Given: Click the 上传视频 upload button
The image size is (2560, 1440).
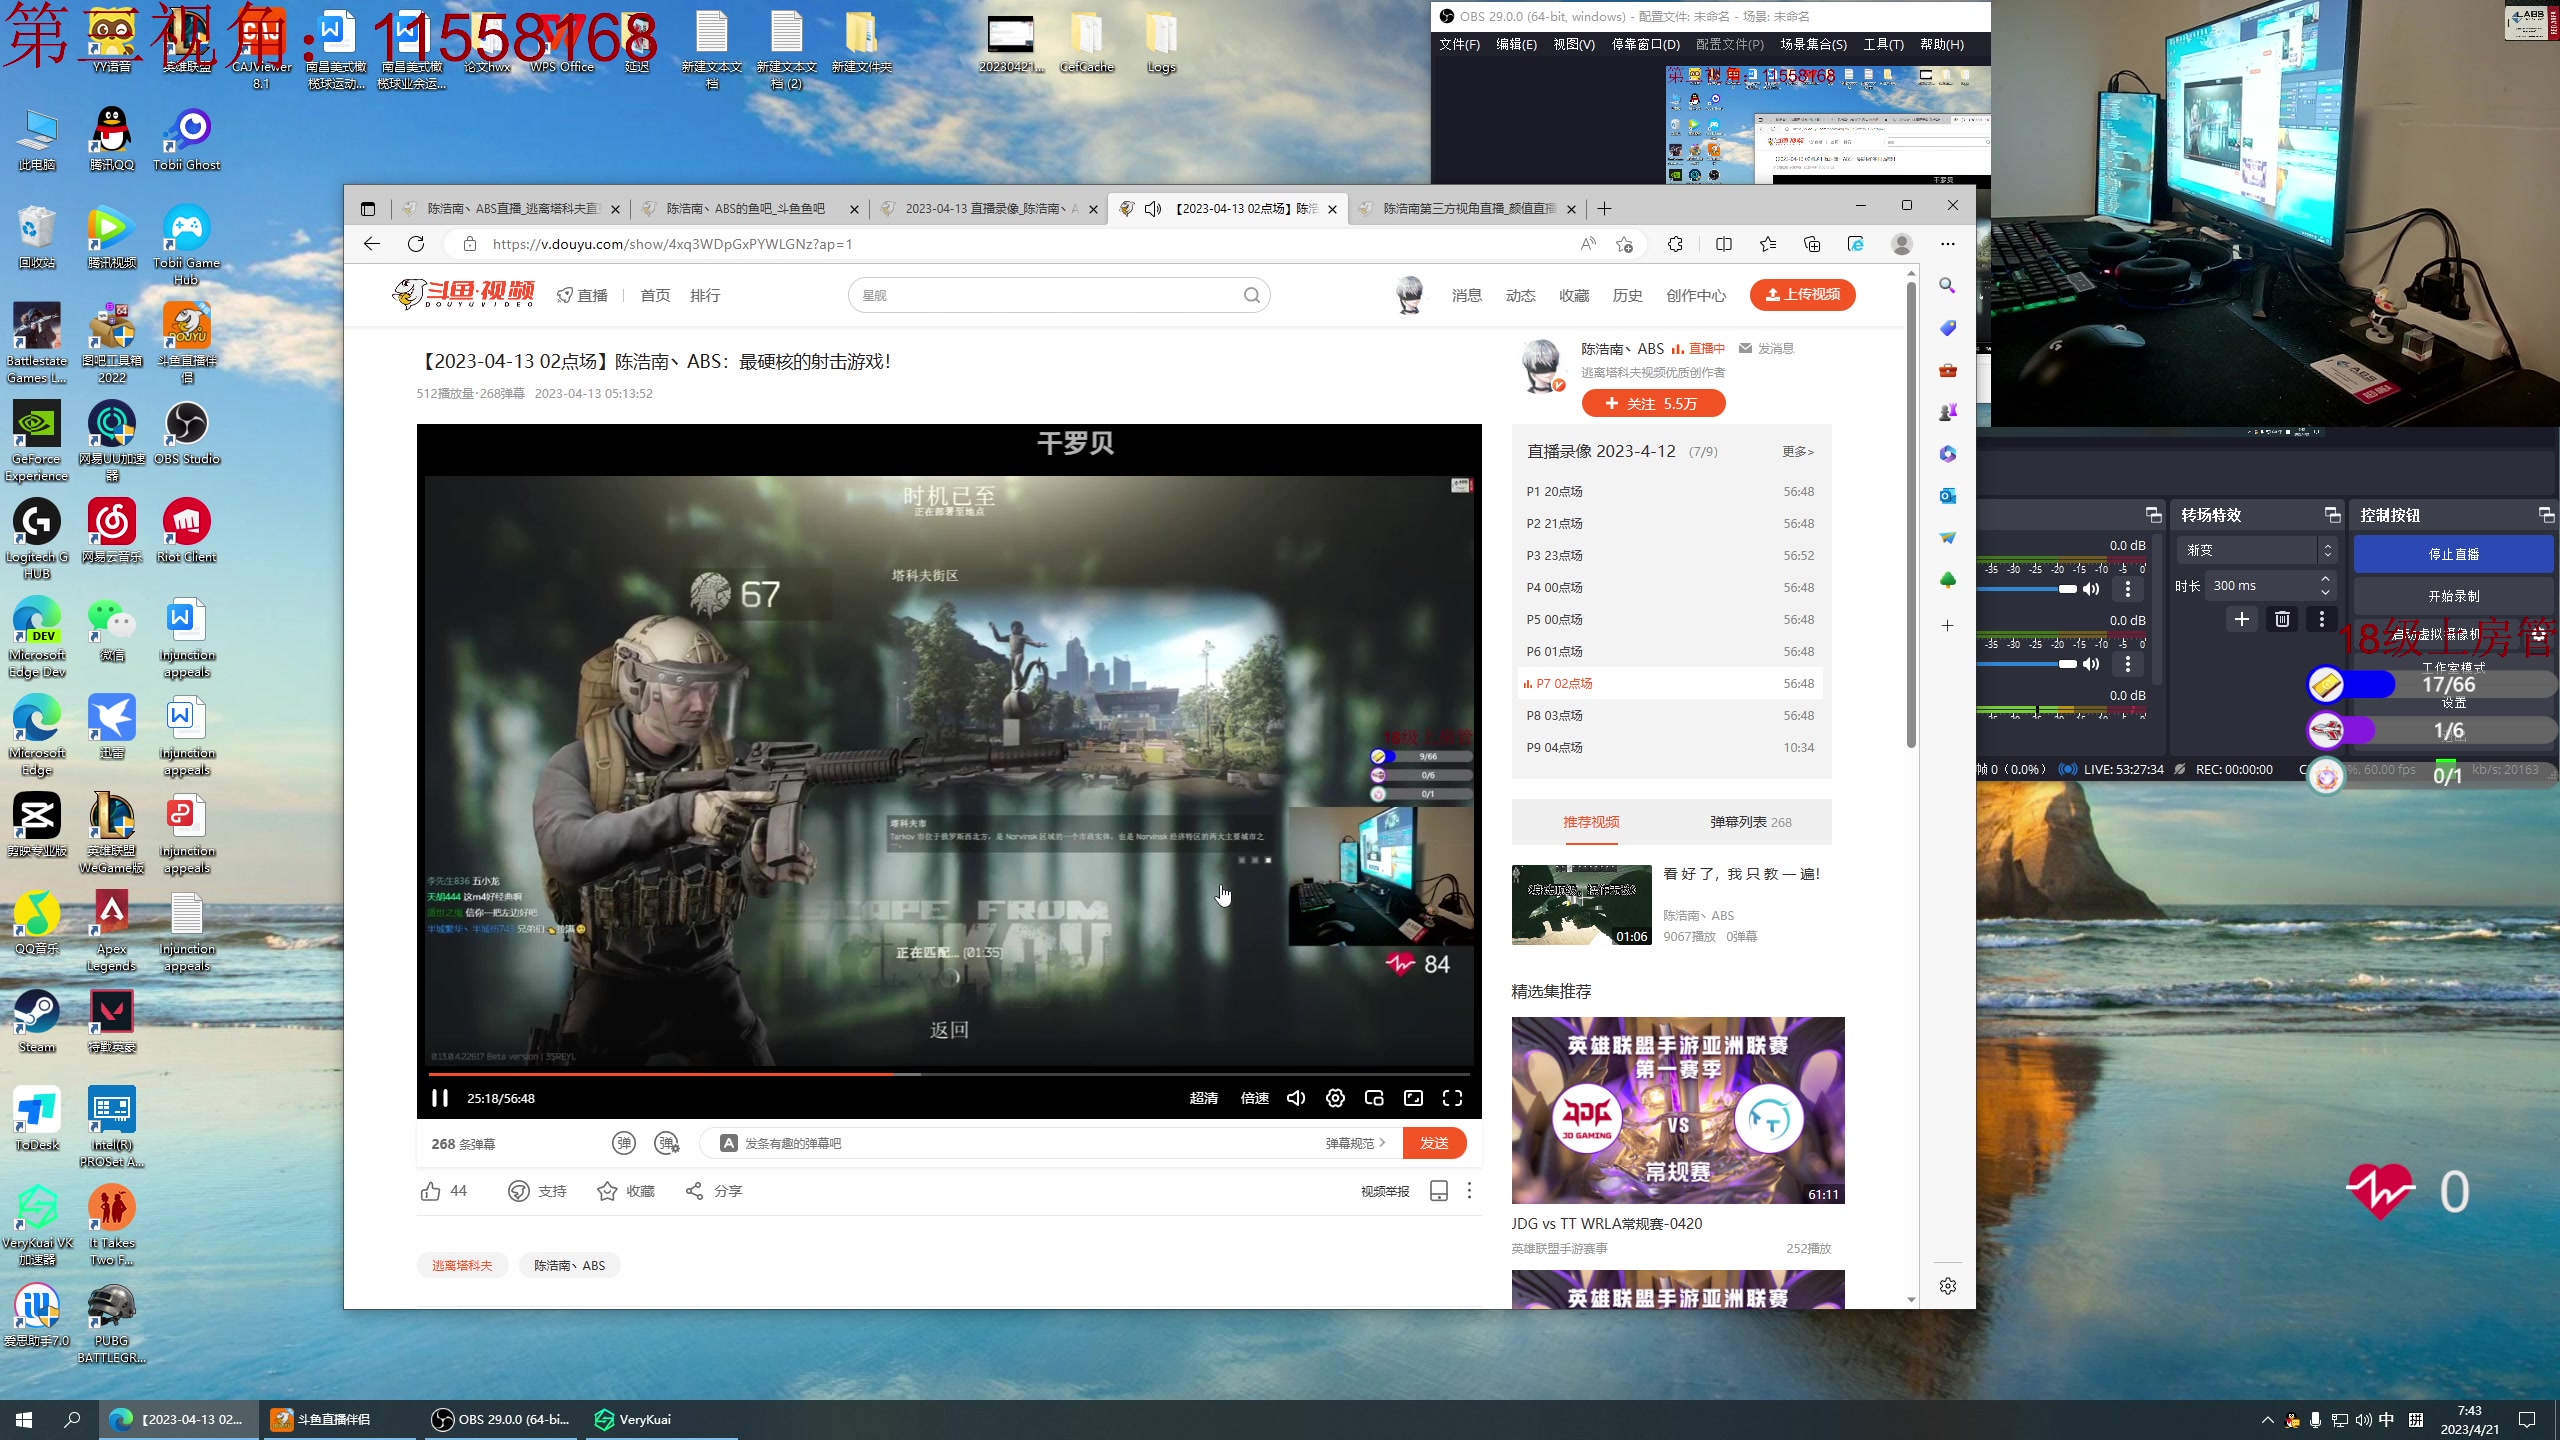Looking at the screenshot, I should [x=1802, y=294].
